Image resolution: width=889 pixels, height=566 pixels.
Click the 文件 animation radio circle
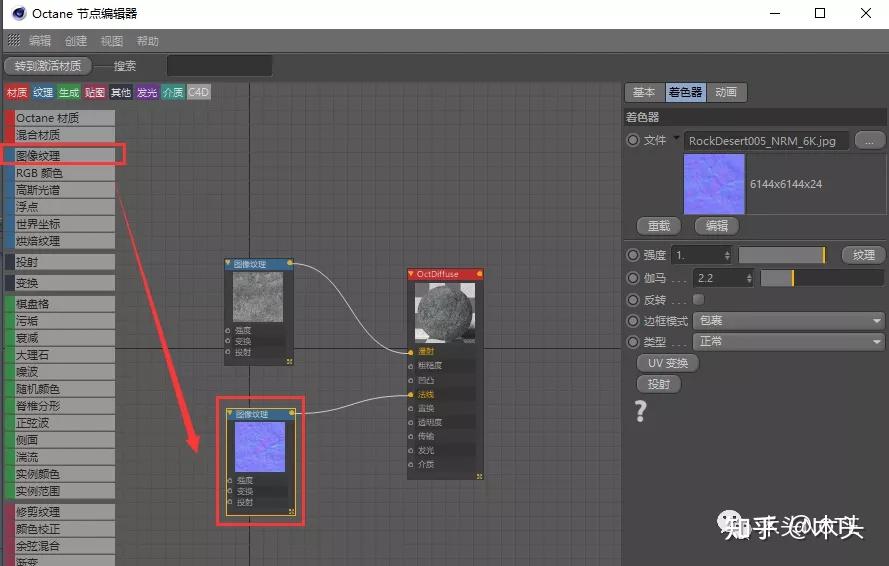click(x=633, y=140)
